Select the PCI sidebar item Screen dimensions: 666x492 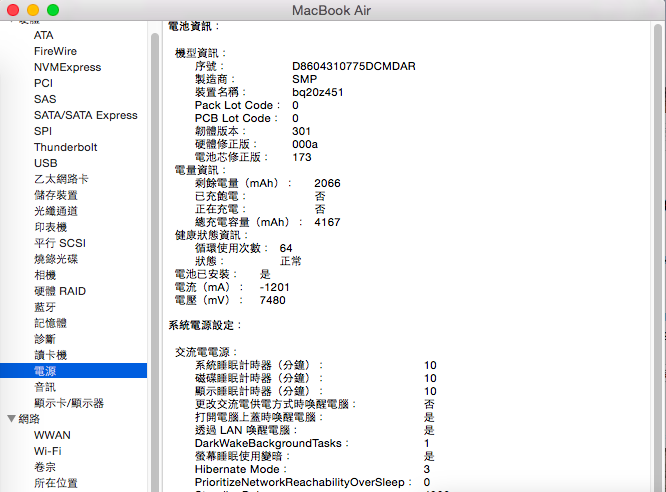[x=43, y=83]
